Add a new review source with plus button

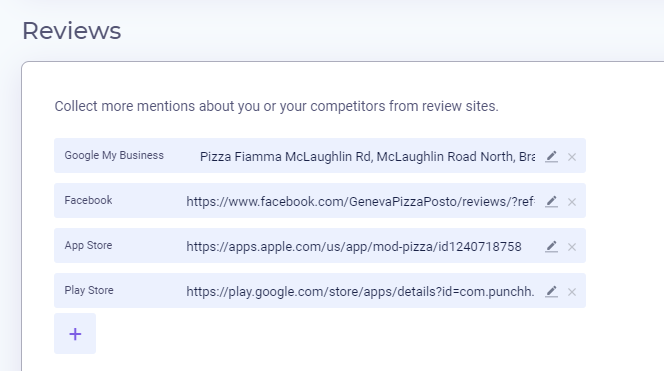click(x=75, y=334)
